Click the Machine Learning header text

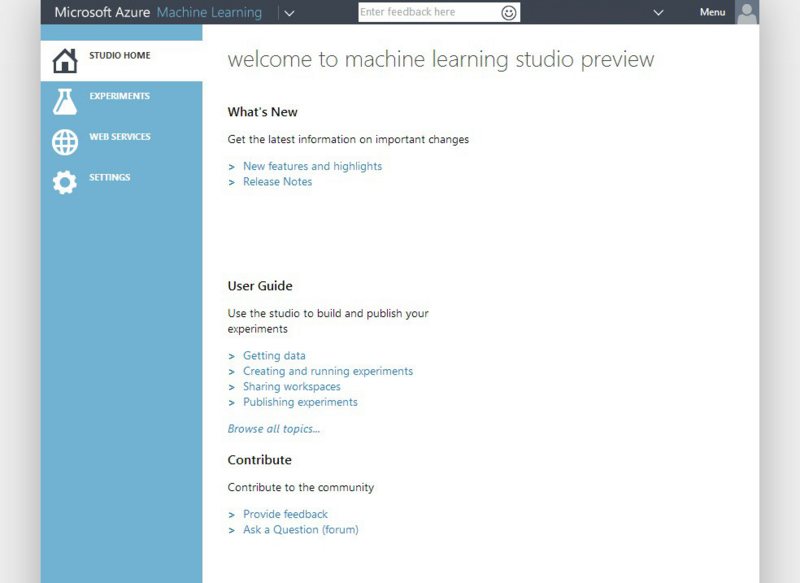click(x=209, y=13)
